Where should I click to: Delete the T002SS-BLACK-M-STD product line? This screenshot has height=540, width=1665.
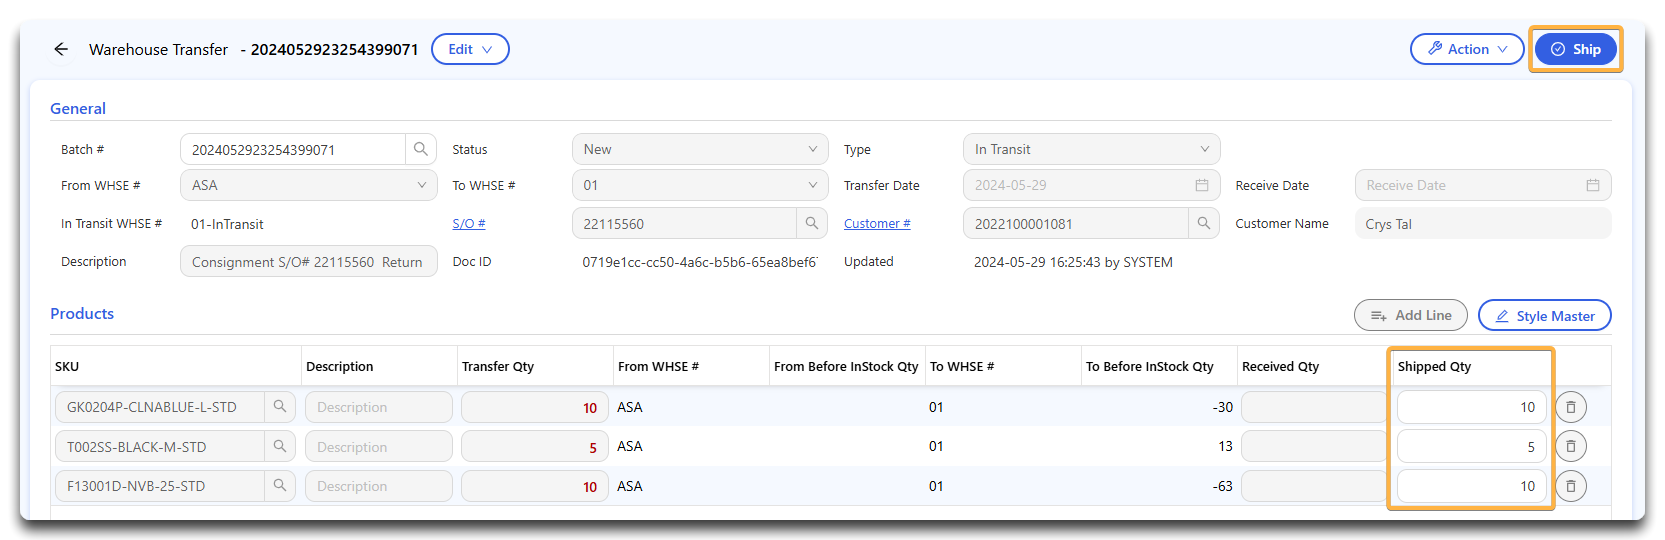pos(1570,447)
